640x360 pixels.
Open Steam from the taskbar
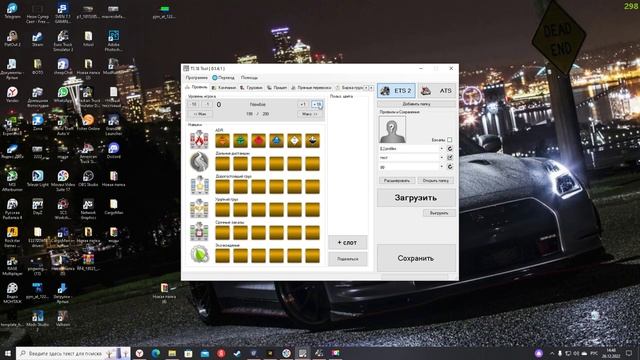coord(238,353)
